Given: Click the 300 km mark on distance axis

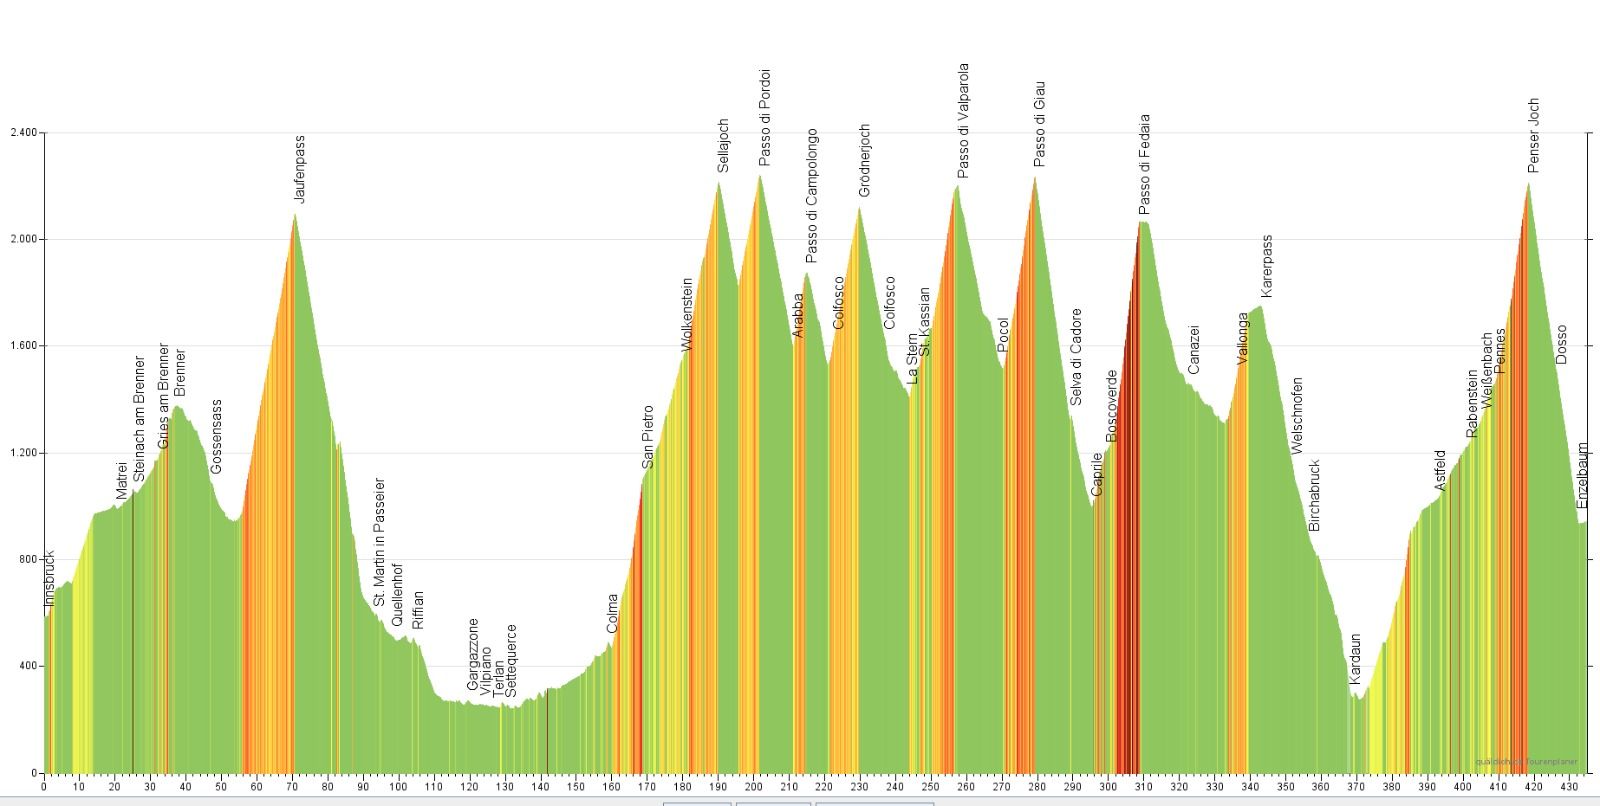Looking at the screenshot, I should pyautogui.click(x=1108, y=787).
